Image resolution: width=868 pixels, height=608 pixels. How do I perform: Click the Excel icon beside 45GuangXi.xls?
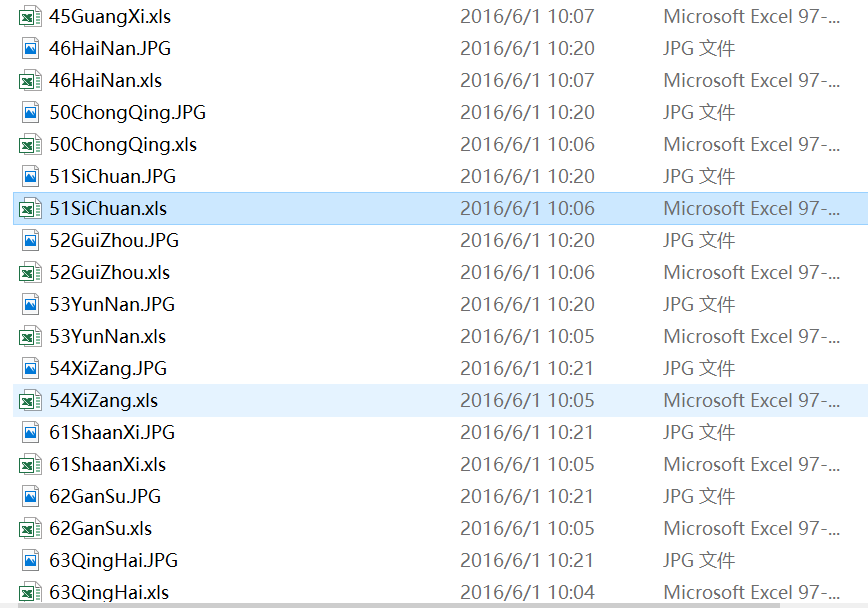coord(29,17)
